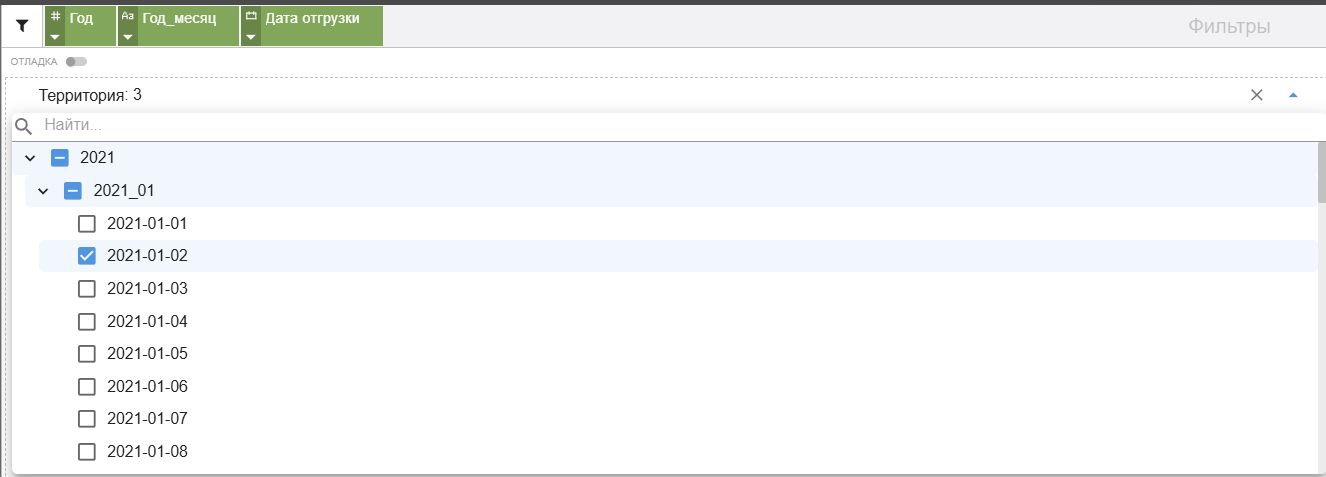The height and width of the screenshot is (477, 1326).
Task: Click the search magnifier icon
Action: coord(24,127)
